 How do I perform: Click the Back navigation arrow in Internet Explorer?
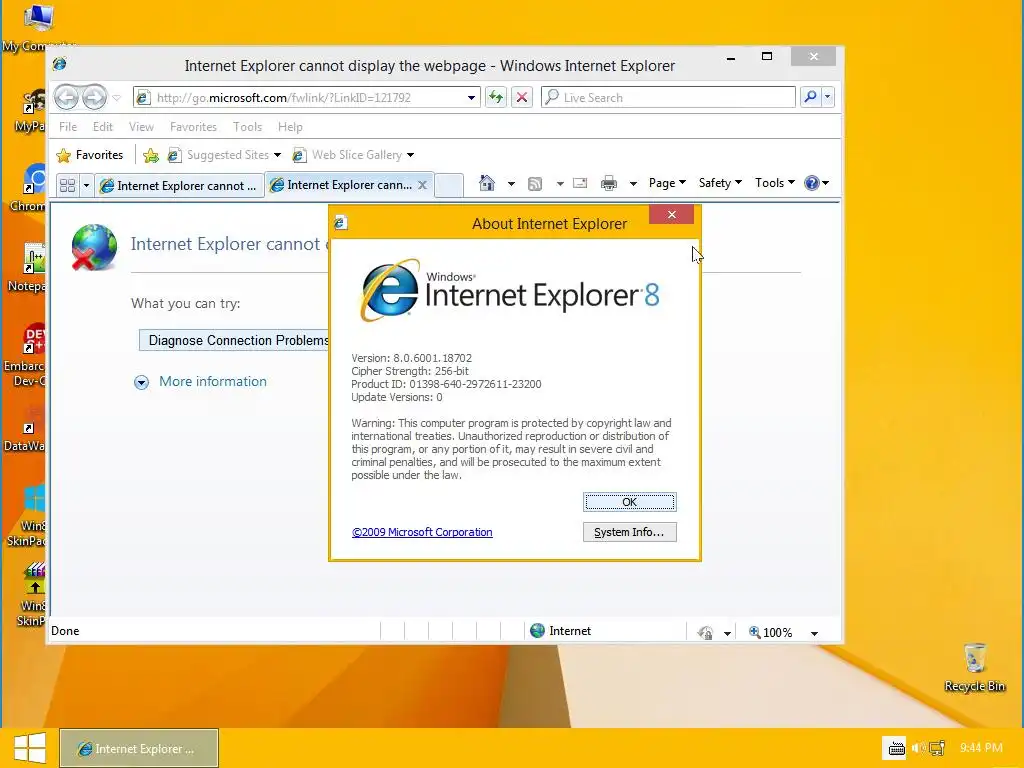(x=66, y=97)
